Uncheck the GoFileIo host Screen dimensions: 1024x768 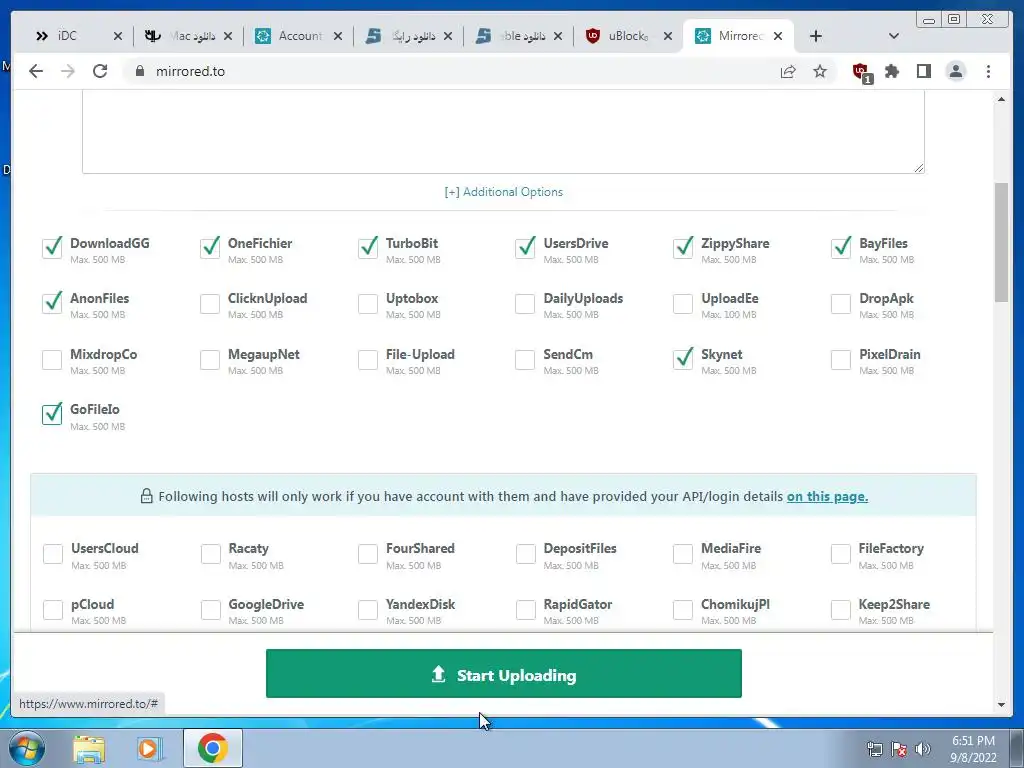pyautogui.click(x=52, y=414)
